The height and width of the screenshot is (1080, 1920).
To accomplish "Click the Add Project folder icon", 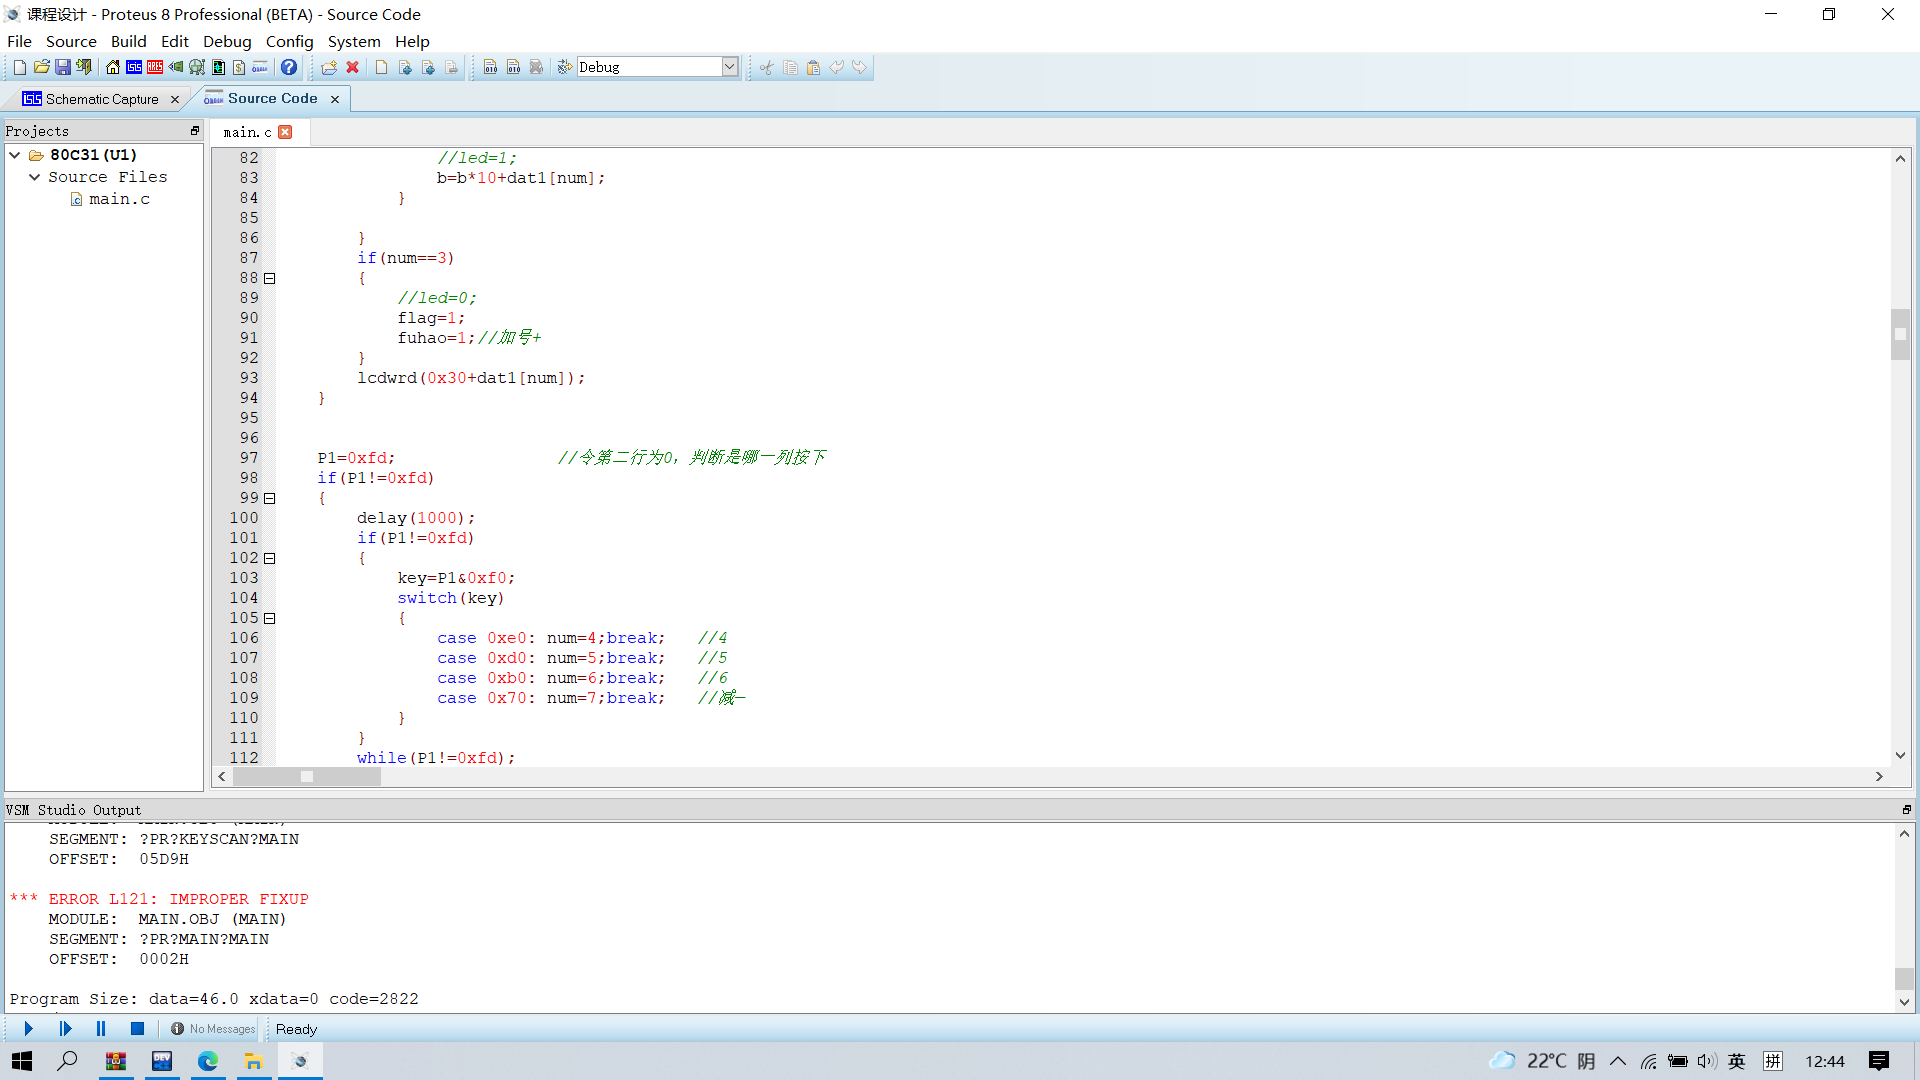I will pos(329,67).
